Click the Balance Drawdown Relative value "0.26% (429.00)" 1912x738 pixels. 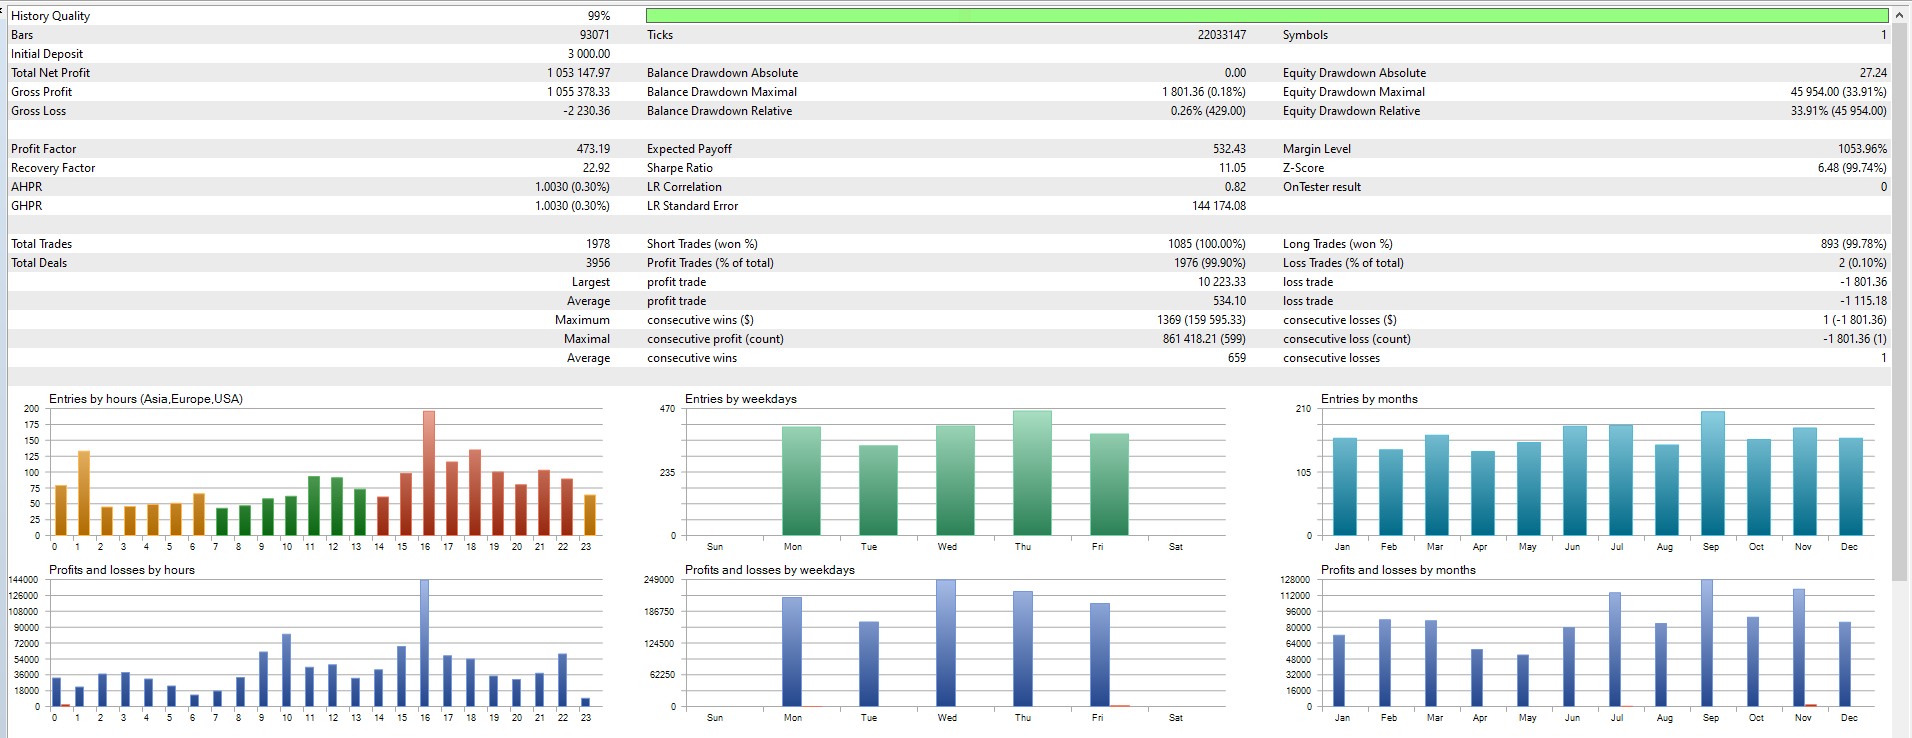tap(1208, 111)
